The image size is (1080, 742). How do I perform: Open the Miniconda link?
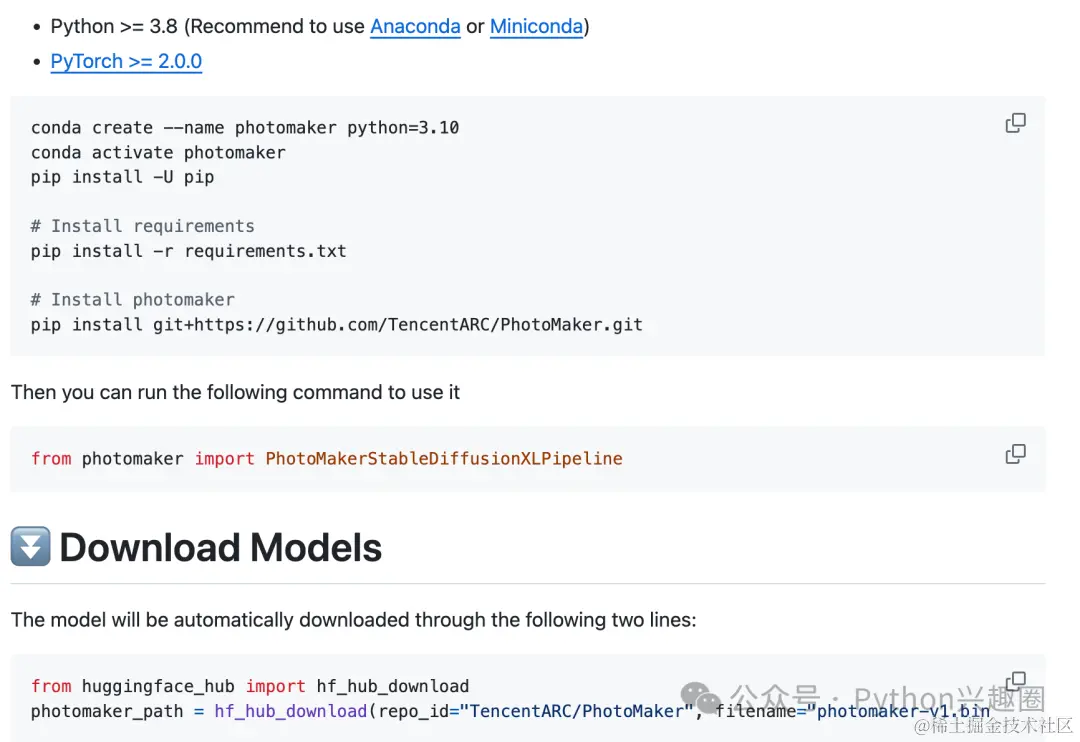(x=536, y=26)
